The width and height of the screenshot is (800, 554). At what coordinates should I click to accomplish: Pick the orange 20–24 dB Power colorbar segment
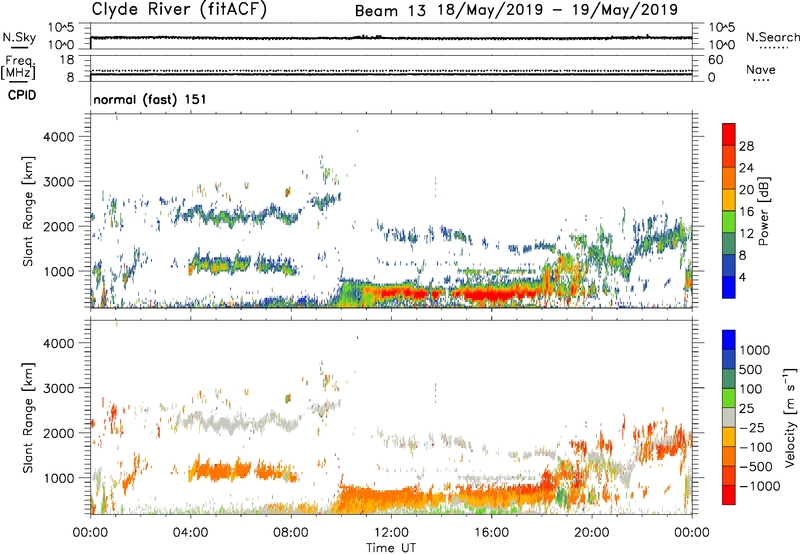point(729,178)
